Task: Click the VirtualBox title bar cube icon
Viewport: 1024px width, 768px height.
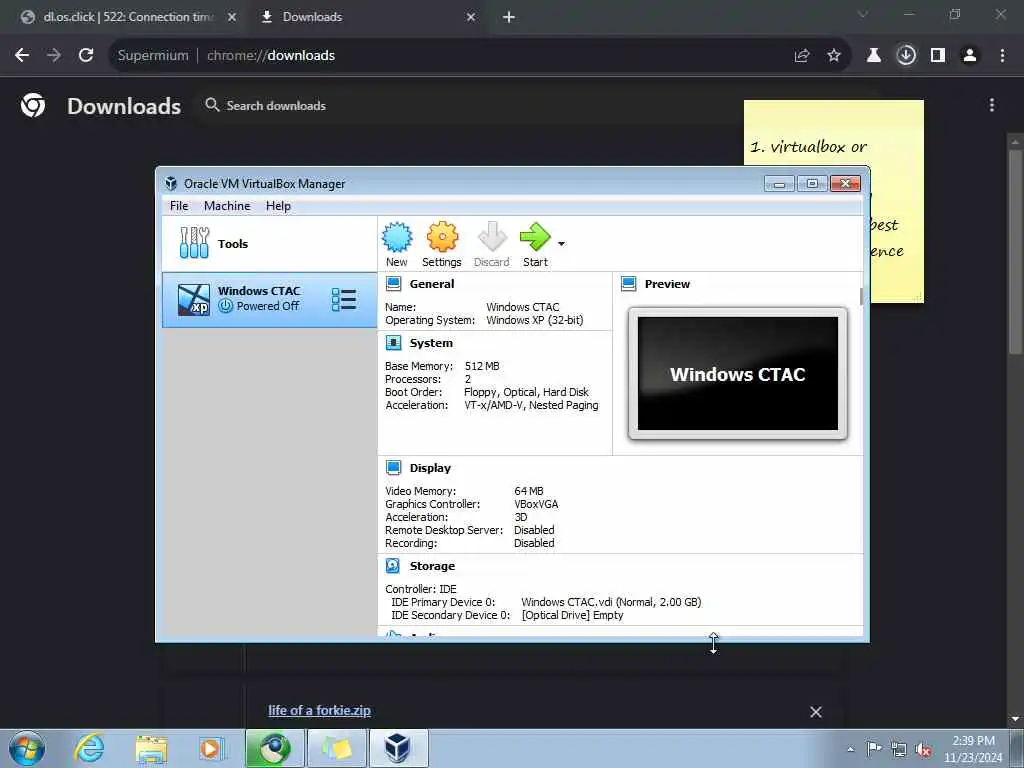Action: click(171, 184)
